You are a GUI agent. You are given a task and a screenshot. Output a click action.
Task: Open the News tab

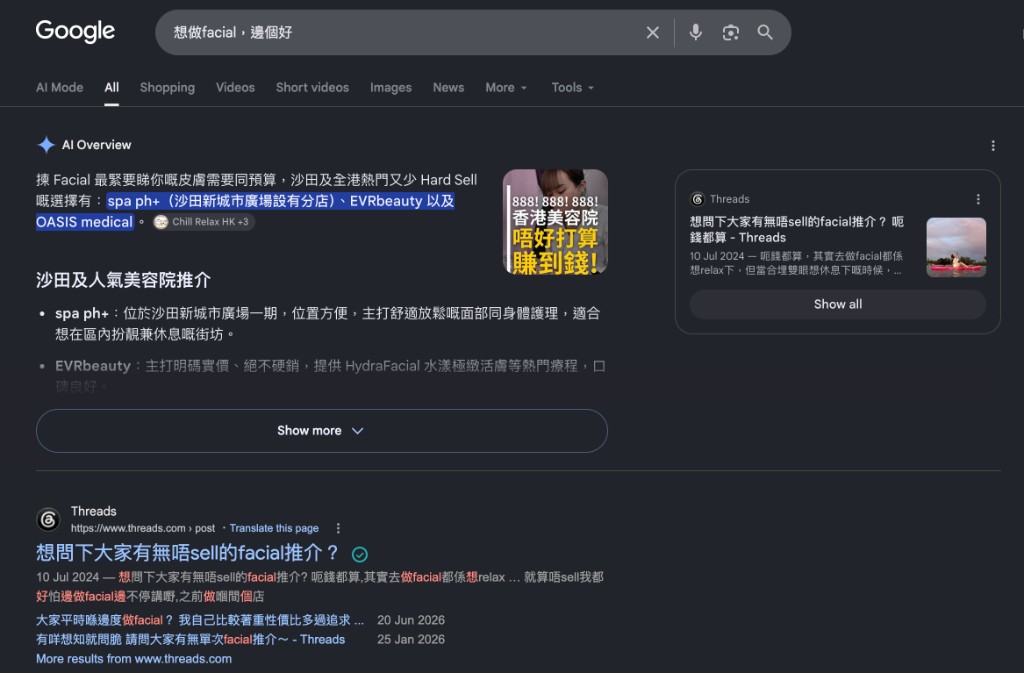[448, 87]
